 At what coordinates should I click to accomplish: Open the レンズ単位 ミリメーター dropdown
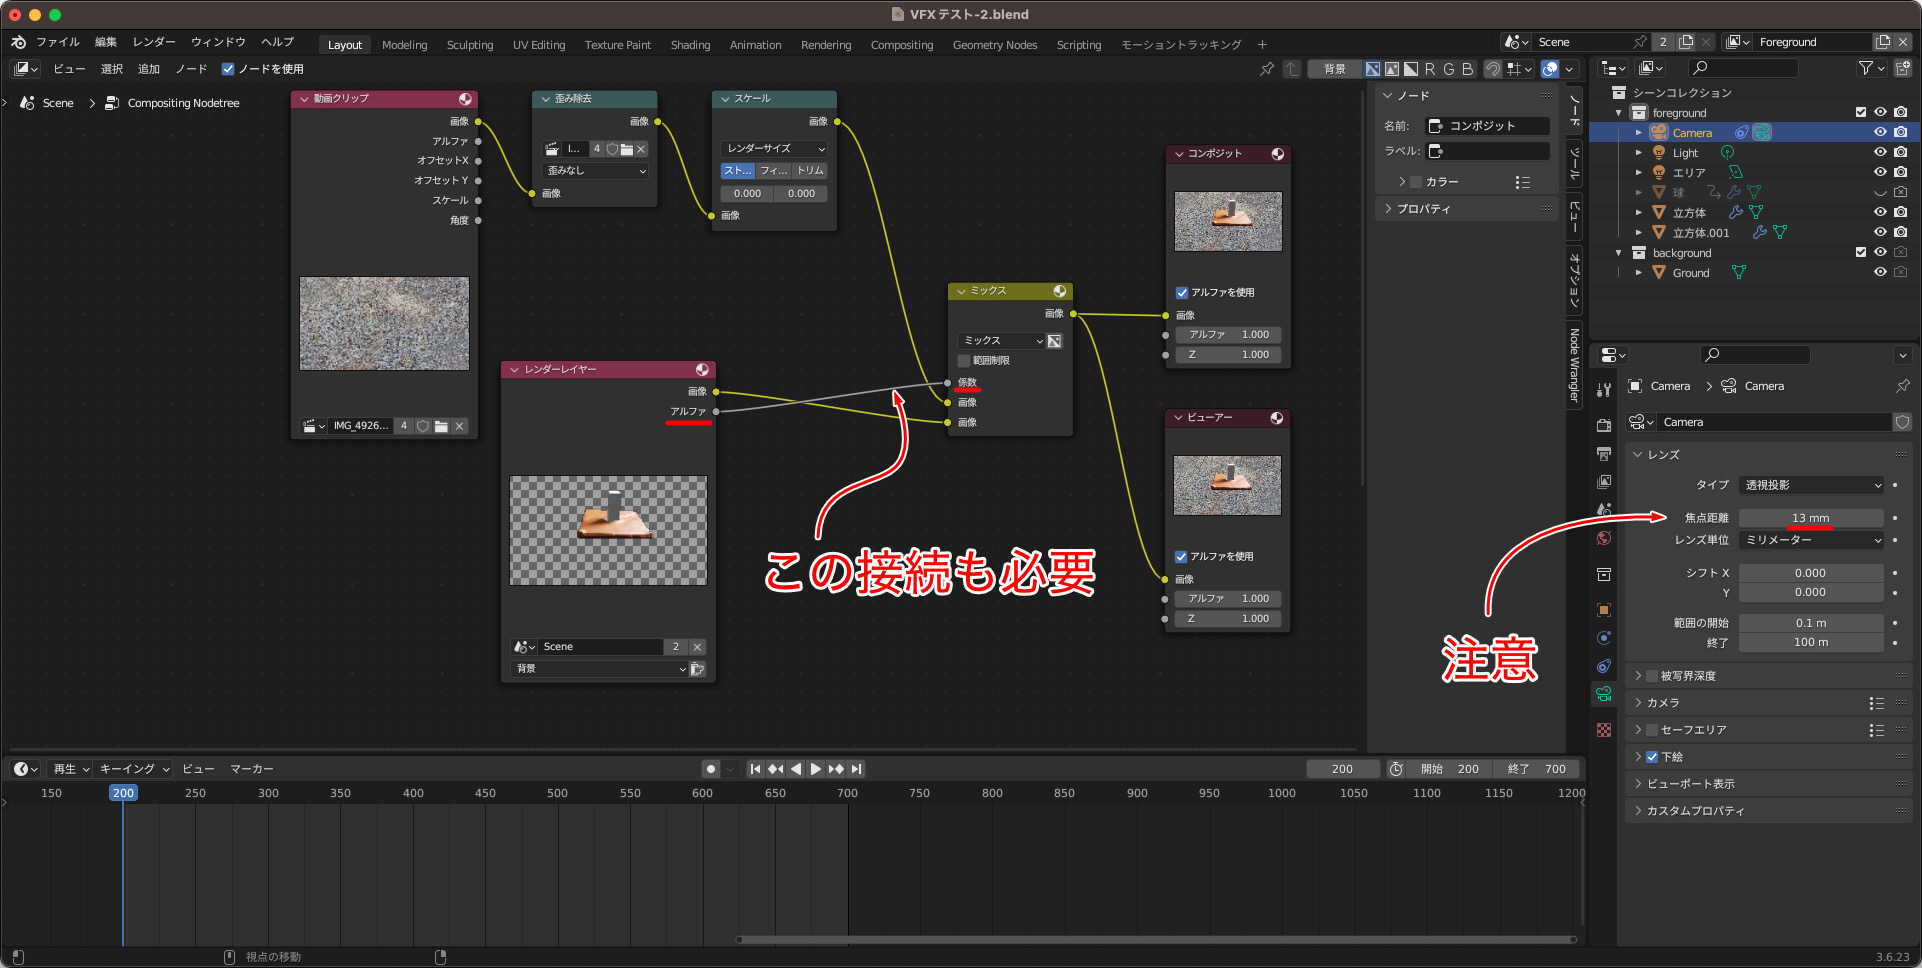coord(1811,540)
